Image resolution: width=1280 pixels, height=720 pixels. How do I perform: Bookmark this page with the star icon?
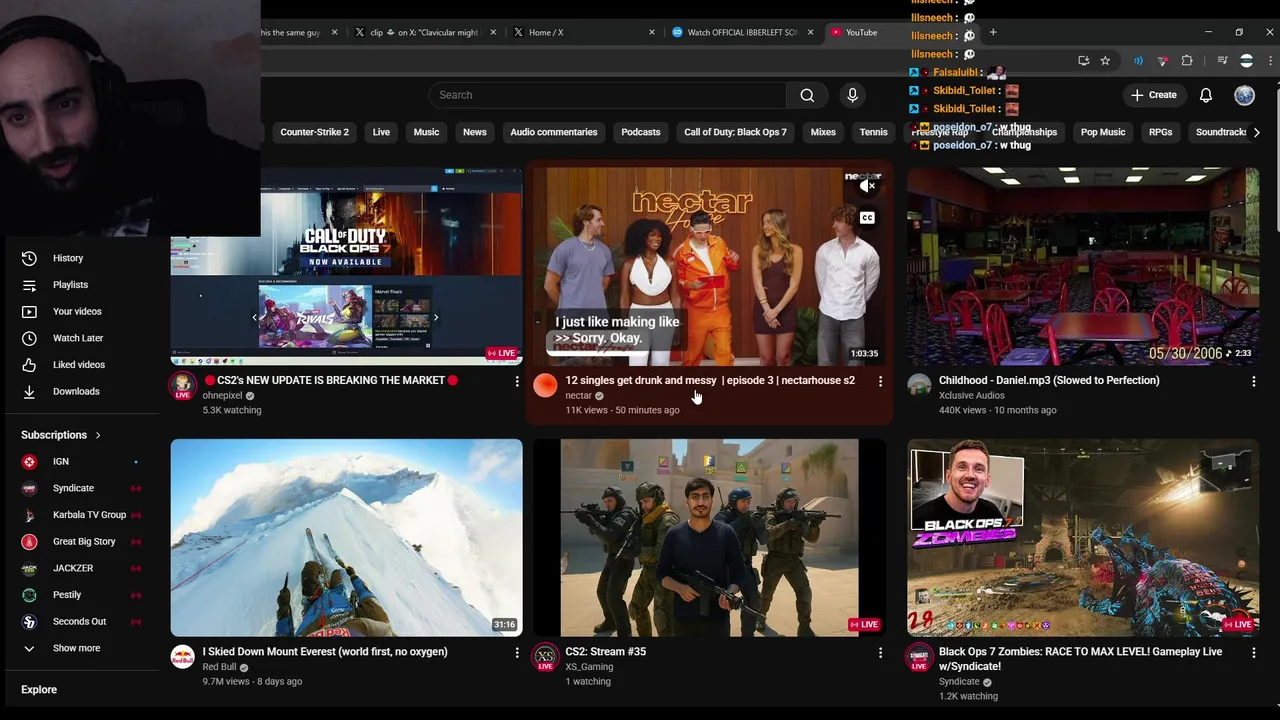click(1105, 61)
